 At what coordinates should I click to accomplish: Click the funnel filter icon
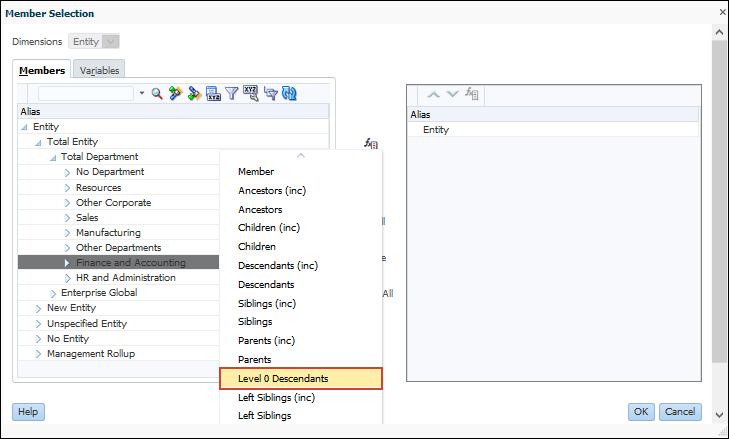pyautogui.click(x=232, y=93)
